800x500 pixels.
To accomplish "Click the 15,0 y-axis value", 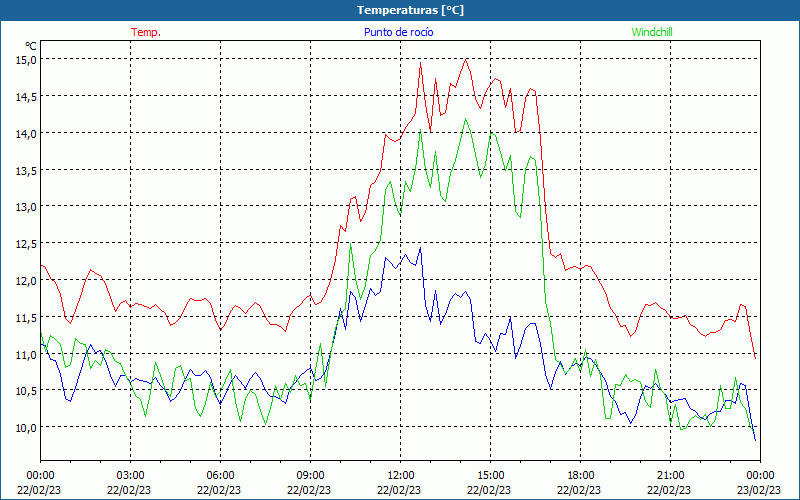I will tap(26, 60).
